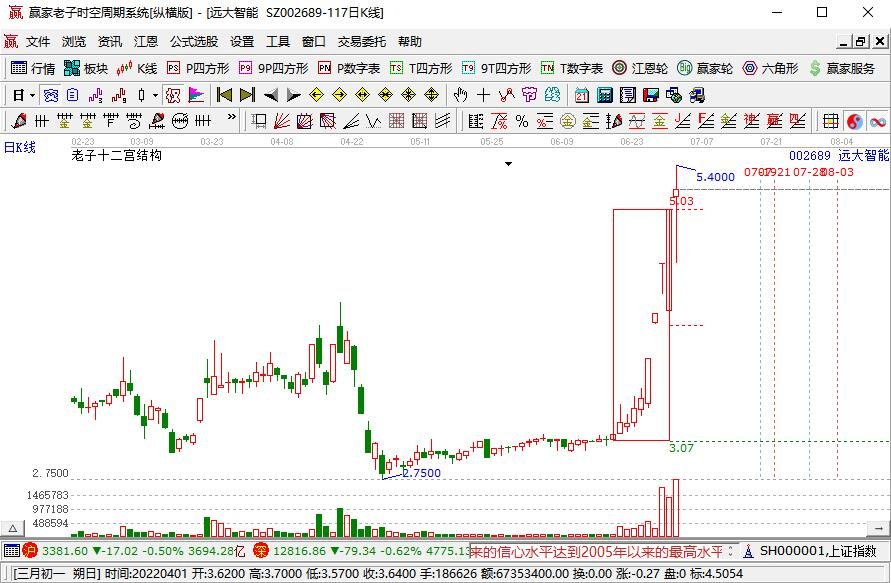This screenshot has width=891, height=583.
Task: Select the sine wave cycle tool
Action: (x=636, y=120)
